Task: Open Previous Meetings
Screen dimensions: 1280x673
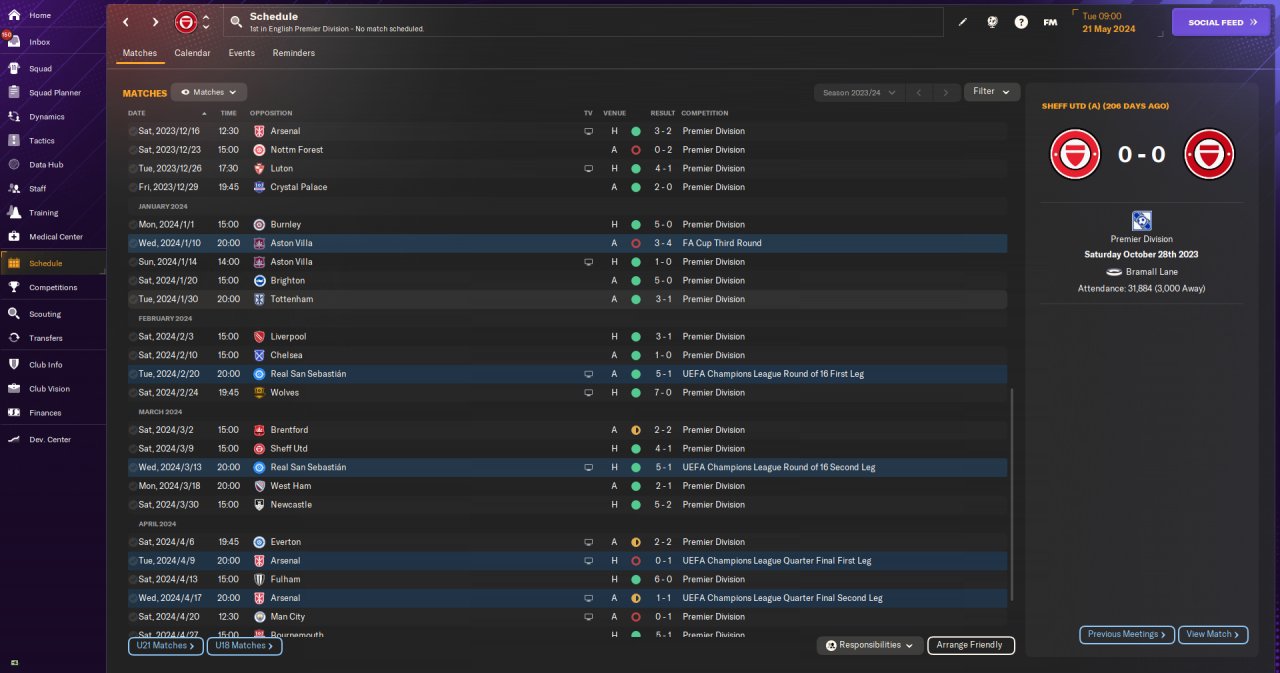Action: pos(1128,634)
